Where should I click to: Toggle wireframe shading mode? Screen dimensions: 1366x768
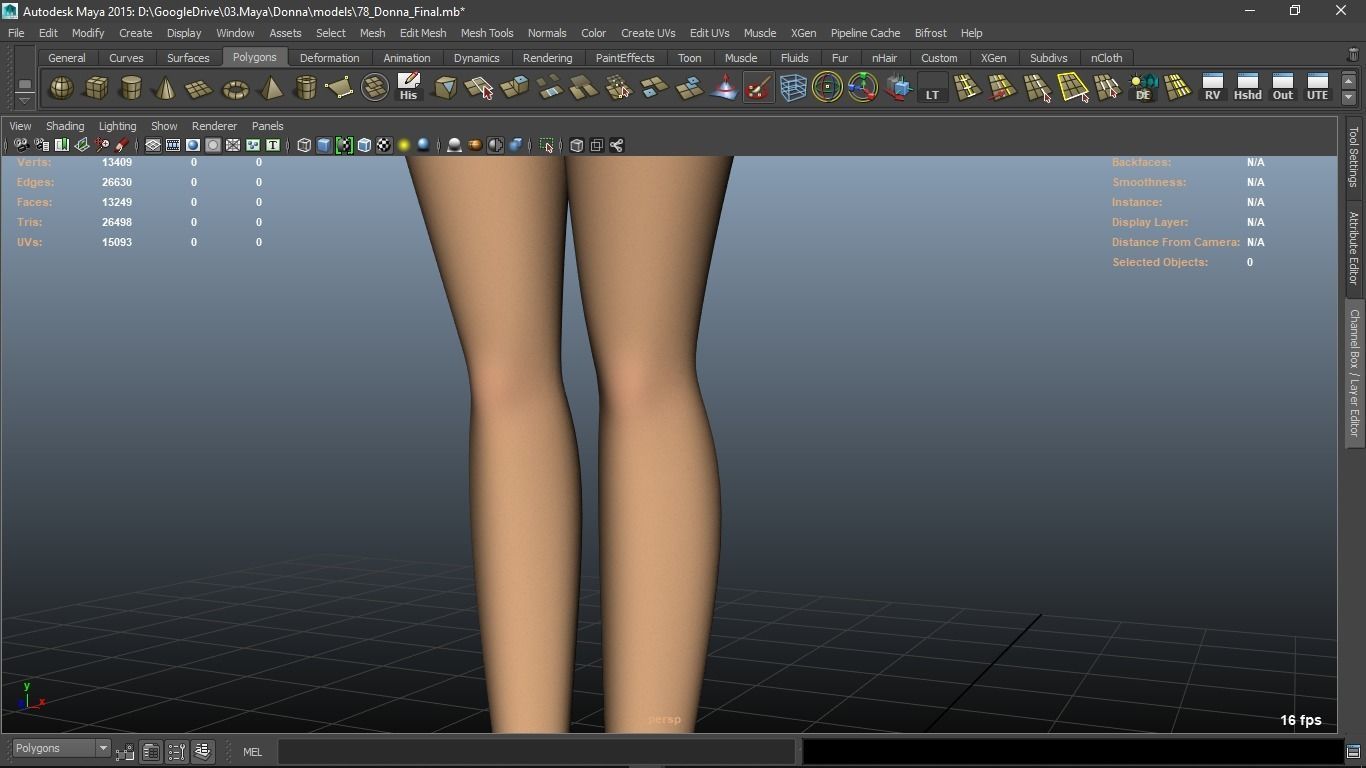pyautogui.click(x=304, y=146)
